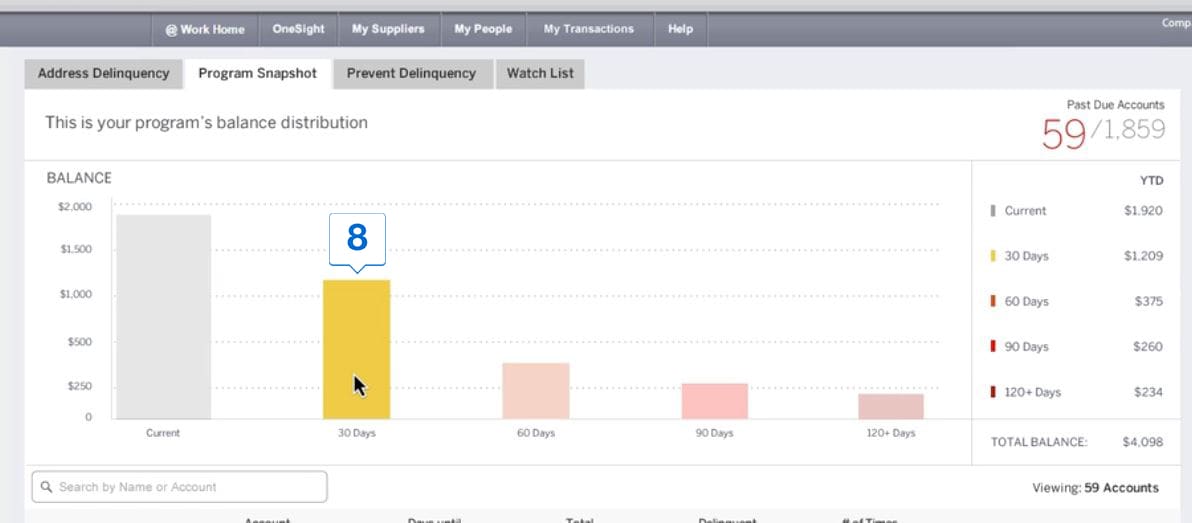Viewport: 1192px width, 523px height.
Task: Open the OneSight menu item
Action: 298,29
